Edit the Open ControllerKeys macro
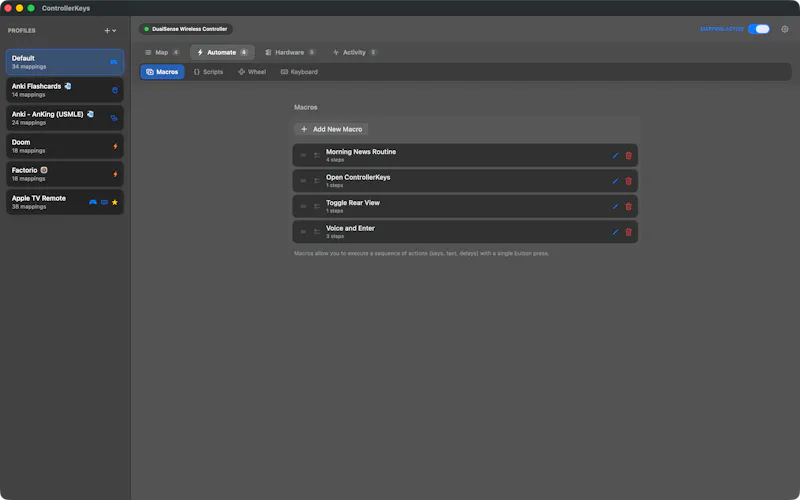 click(615, 181)
